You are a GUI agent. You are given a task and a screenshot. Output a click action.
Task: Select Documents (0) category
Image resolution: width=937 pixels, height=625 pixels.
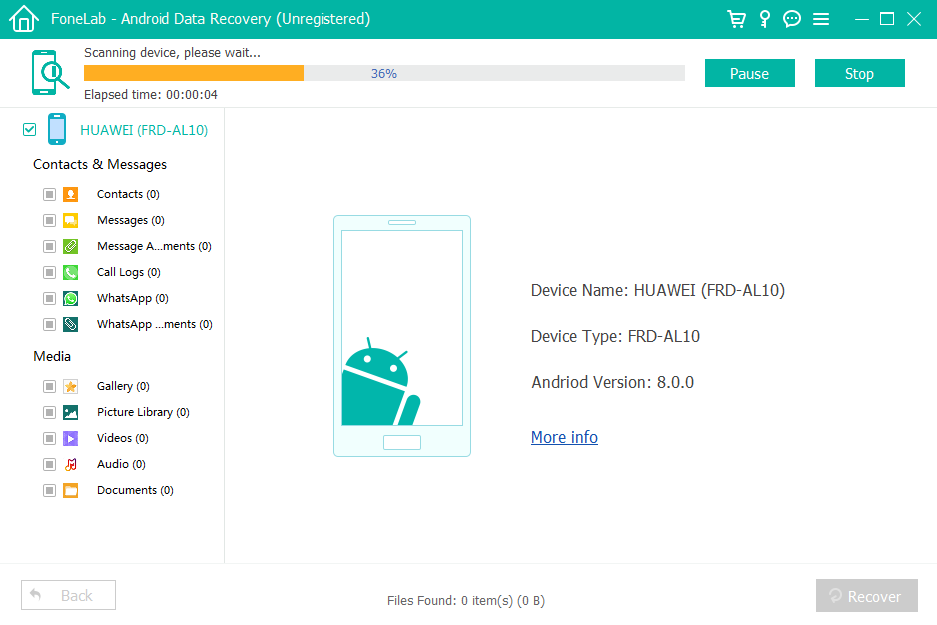click(135, 491)
